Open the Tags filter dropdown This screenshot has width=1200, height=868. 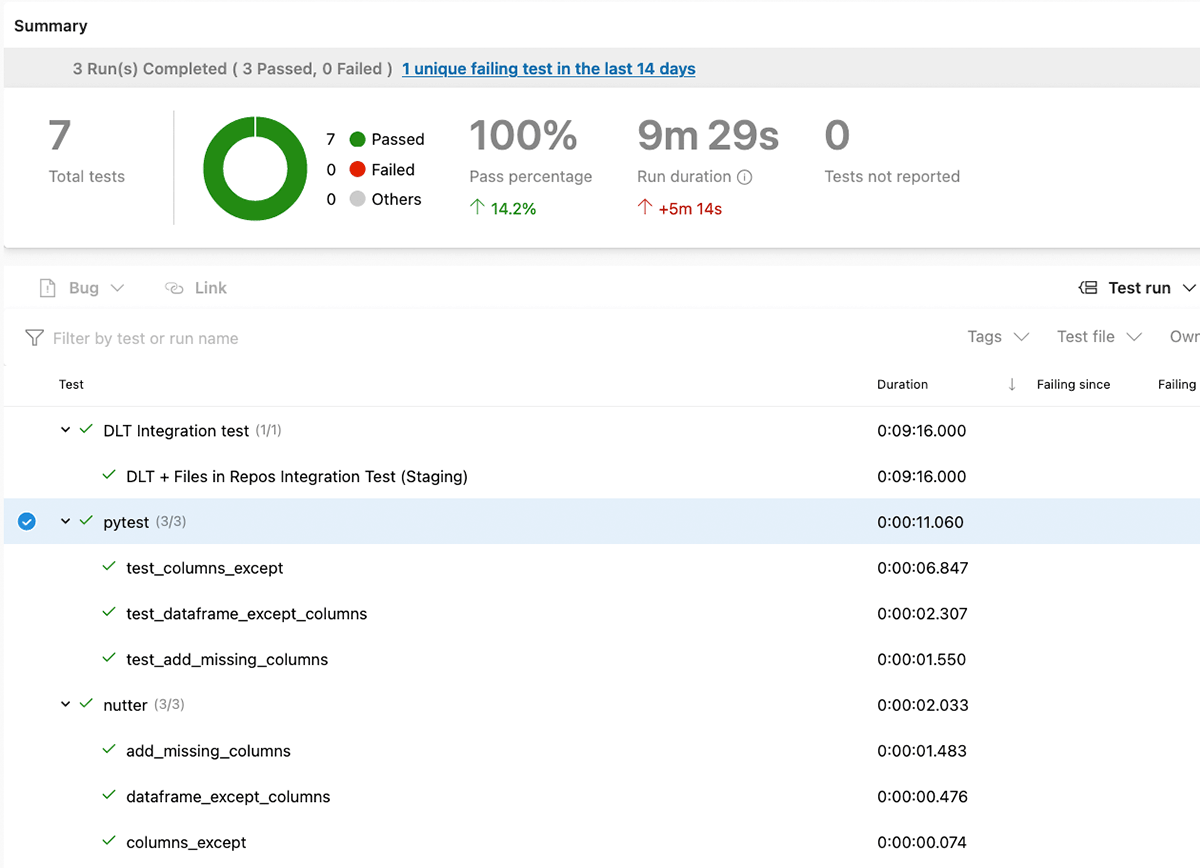pos(997,337)
